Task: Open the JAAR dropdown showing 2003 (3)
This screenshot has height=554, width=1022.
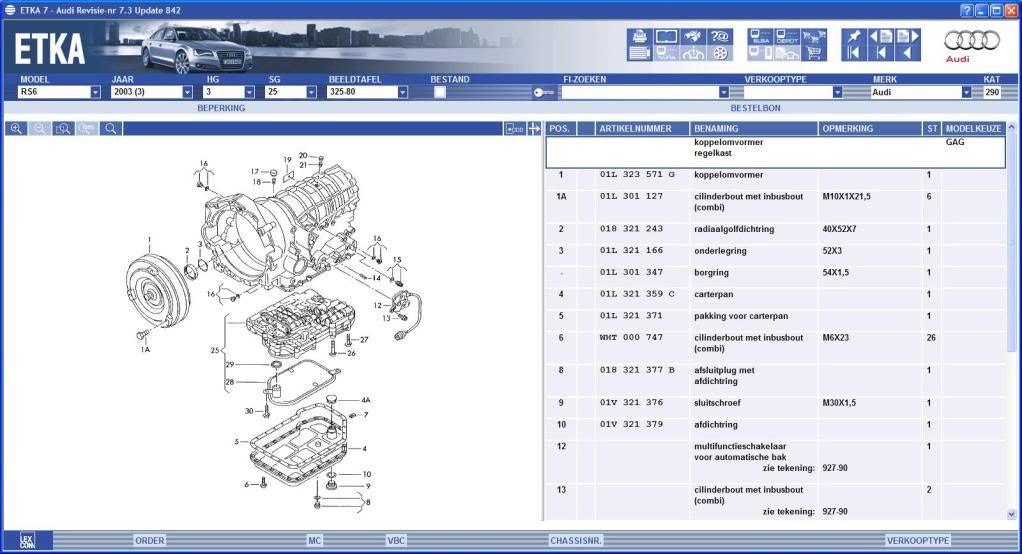Action: pos(187,93)
